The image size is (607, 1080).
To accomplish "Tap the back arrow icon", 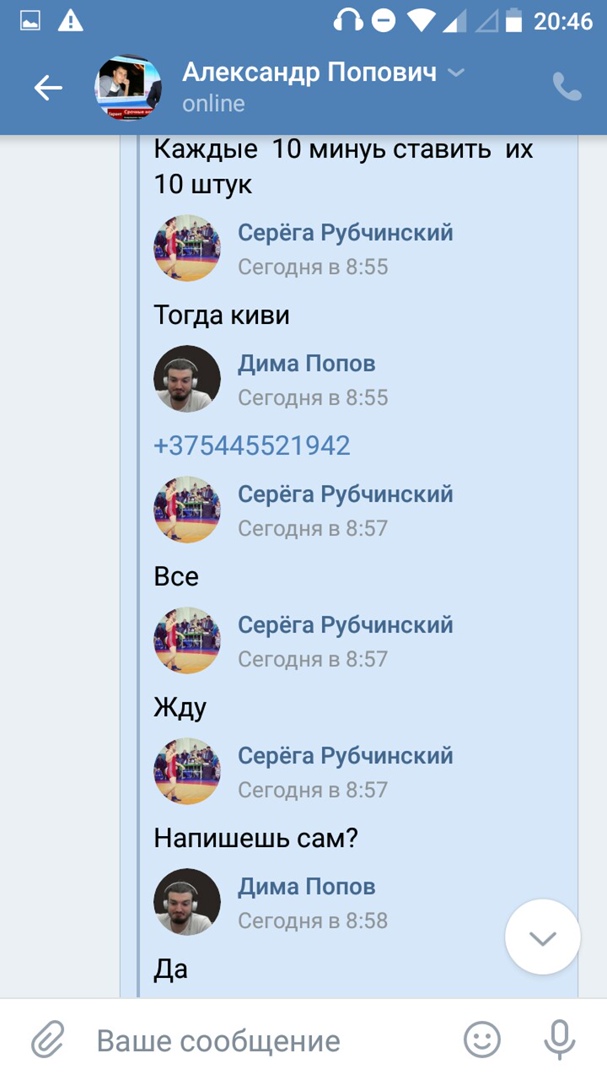I will 48,88.
